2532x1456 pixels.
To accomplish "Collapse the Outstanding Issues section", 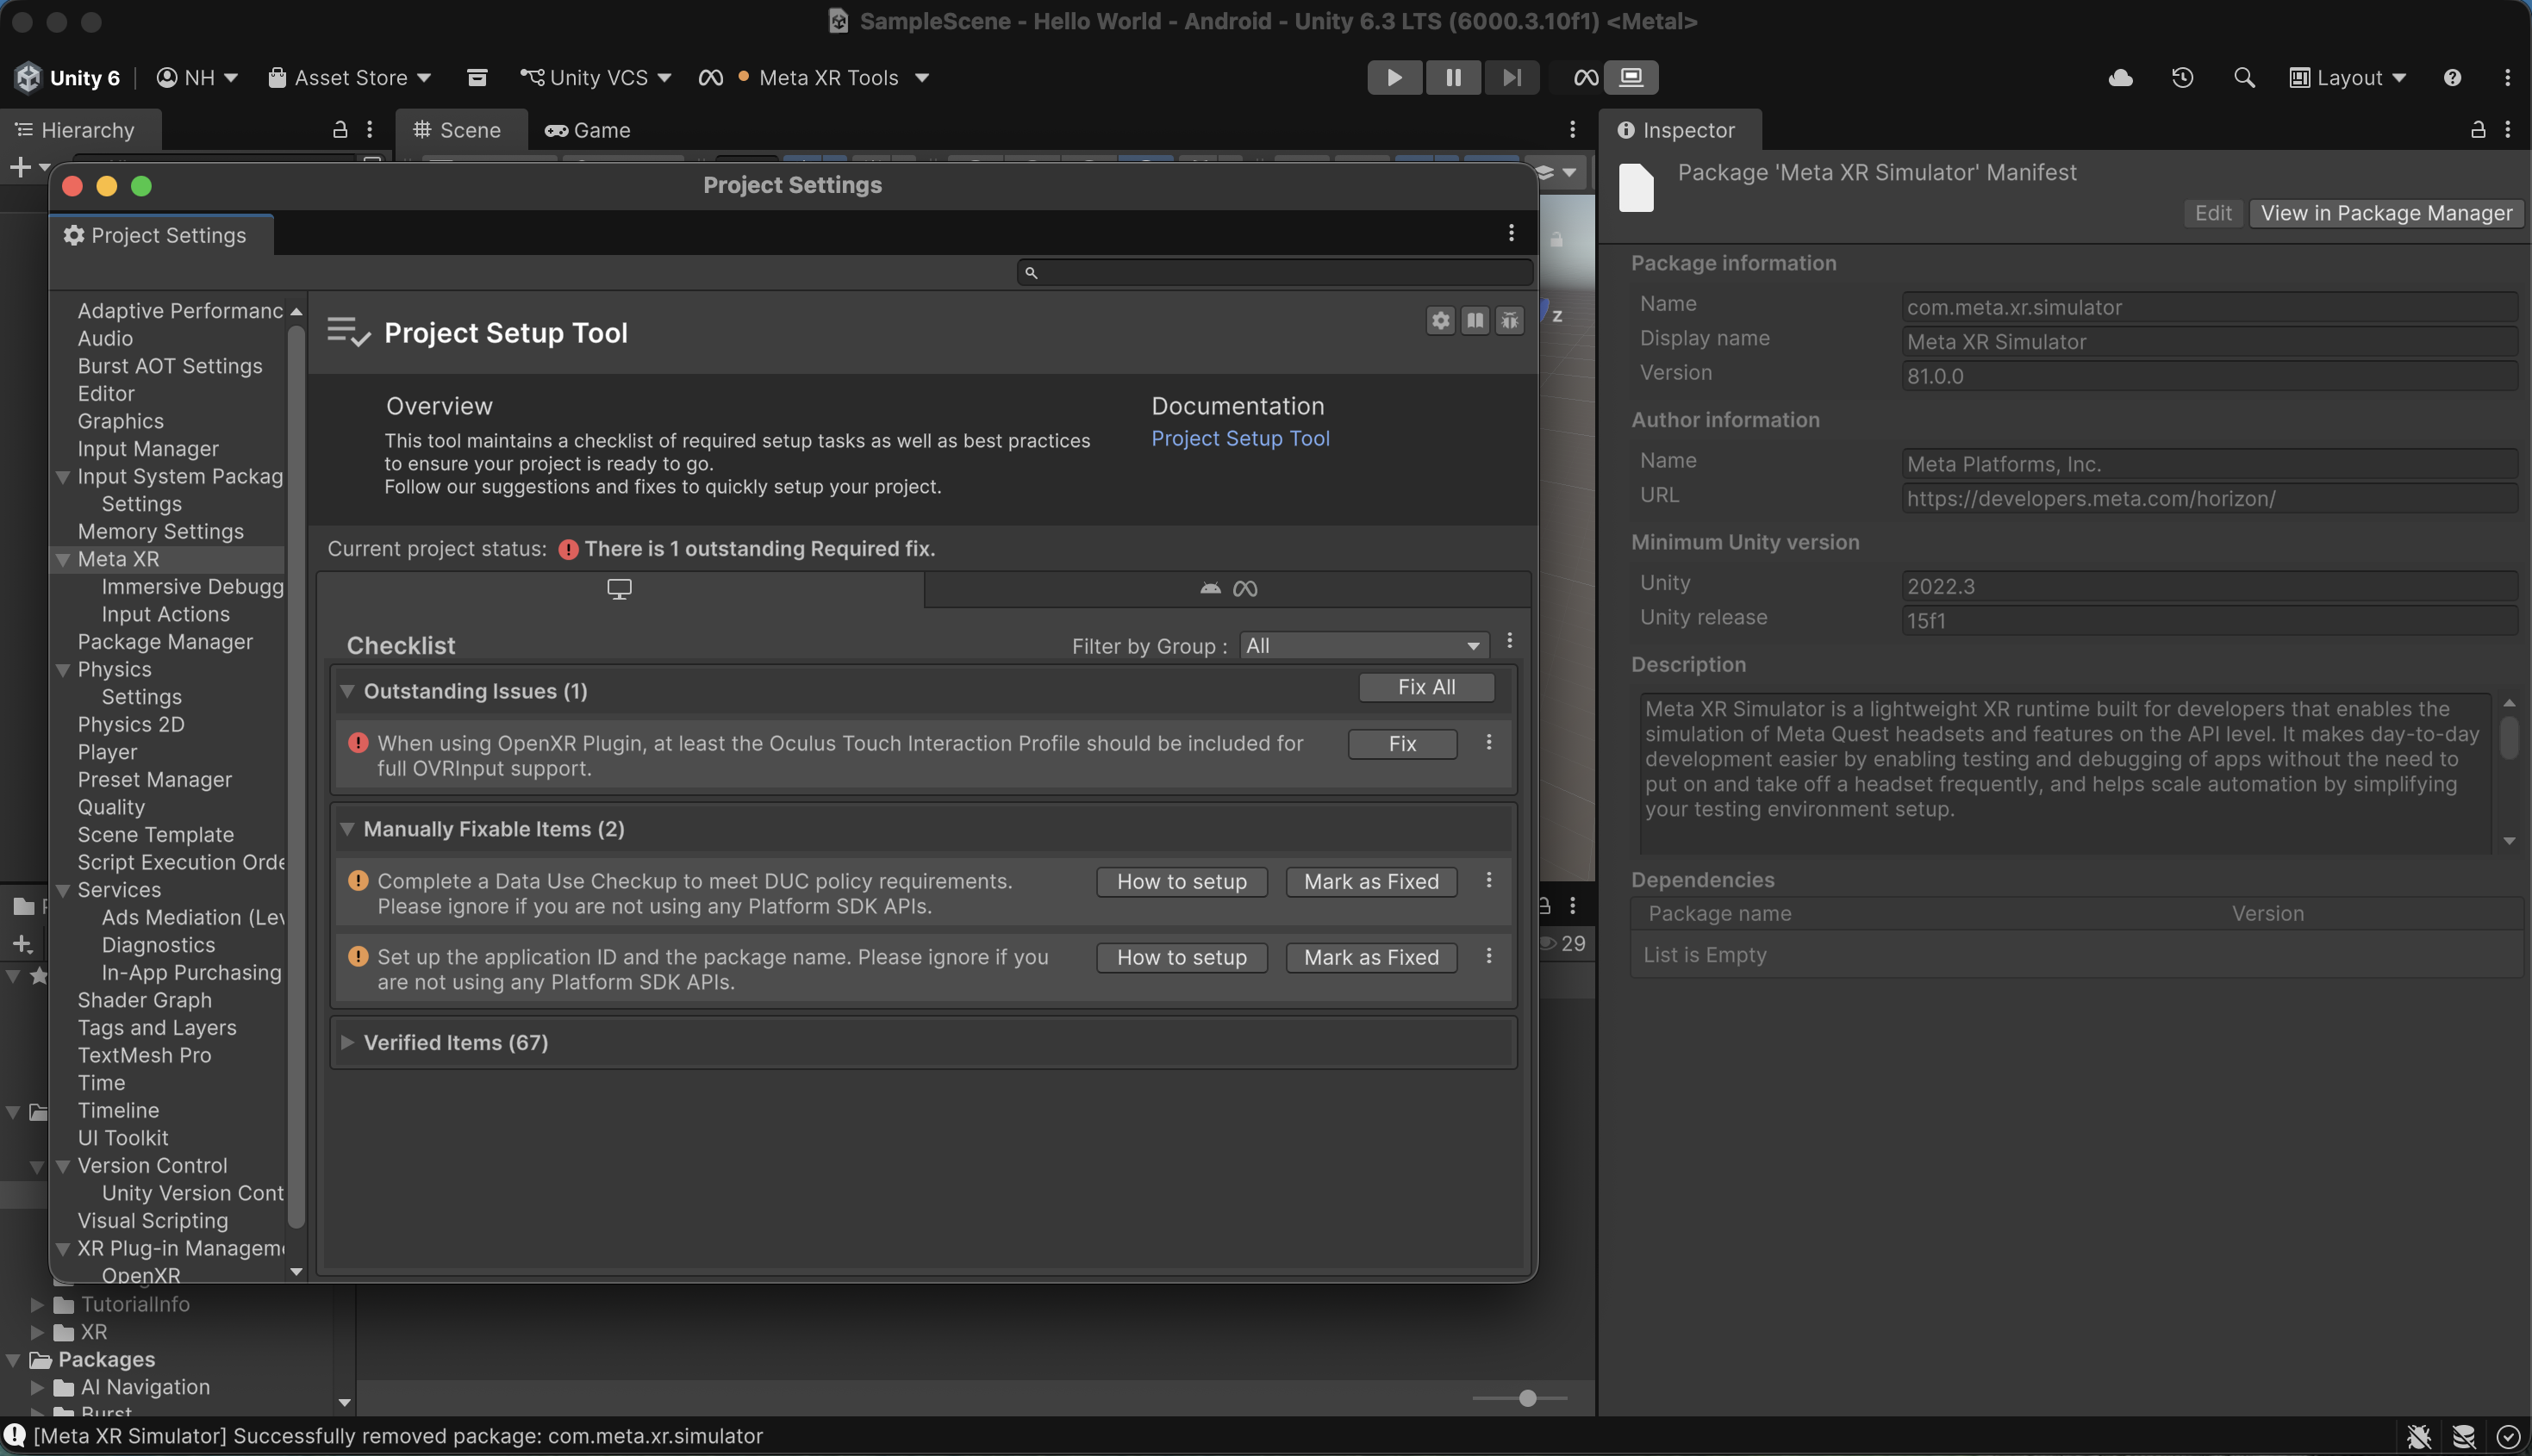I will coord(348,690).
